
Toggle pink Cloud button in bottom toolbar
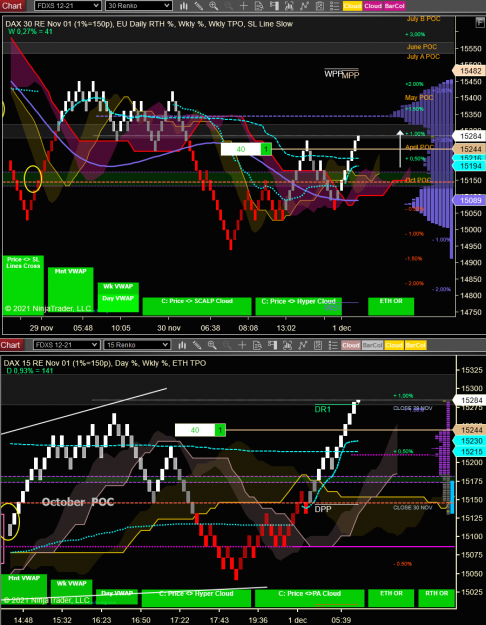351,345
